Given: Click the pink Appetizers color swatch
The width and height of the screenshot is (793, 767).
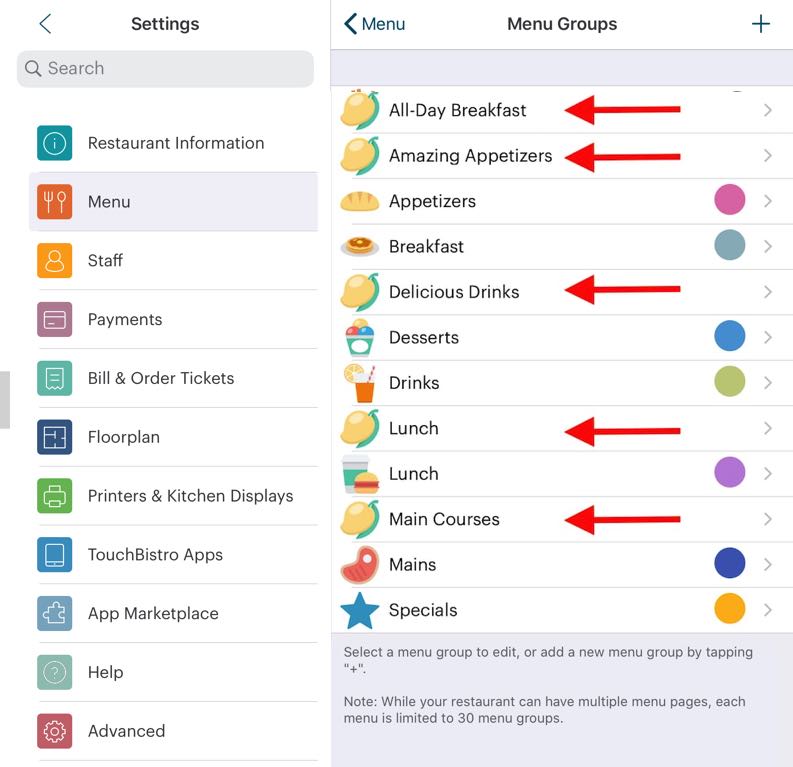Looking at the screenshot, I should pos(730,200).
